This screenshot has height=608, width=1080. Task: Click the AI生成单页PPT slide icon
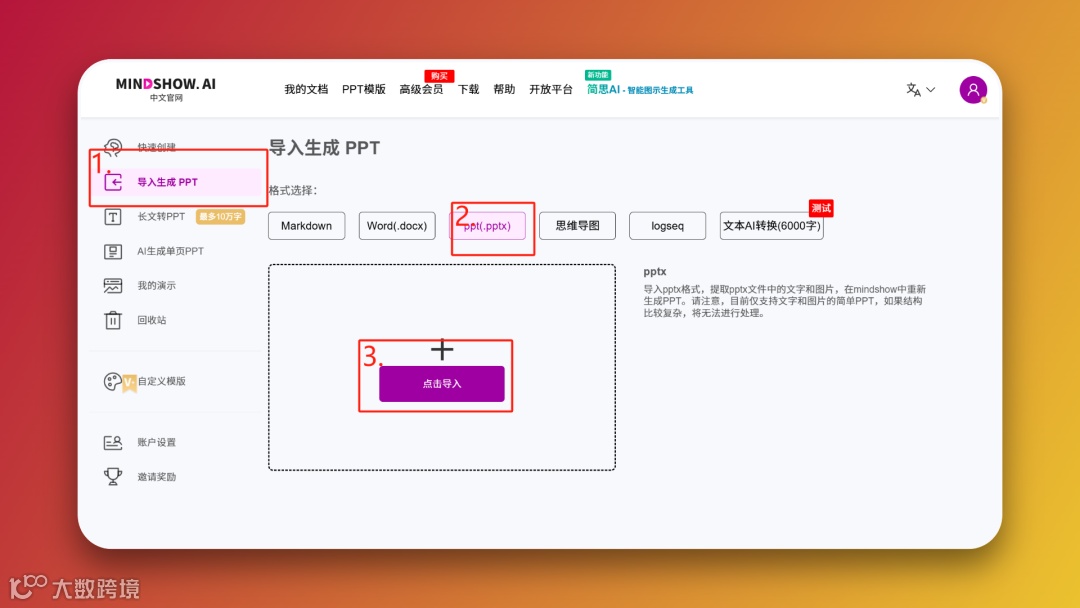coord(113,251)
